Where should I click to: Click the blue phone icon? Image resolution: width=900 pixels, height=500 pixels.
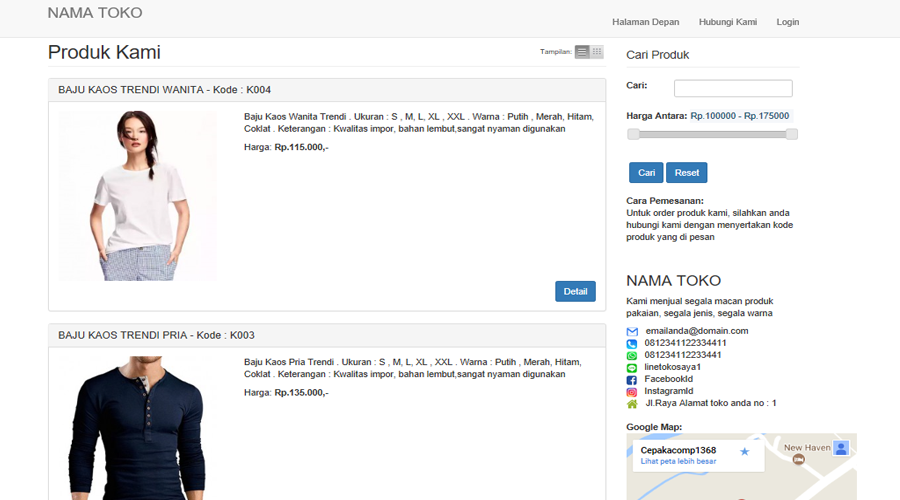point(632,343)
